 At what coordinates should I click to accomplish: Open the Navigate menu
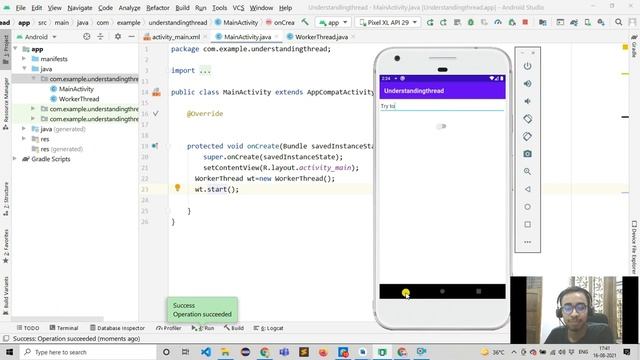[80, 8]
